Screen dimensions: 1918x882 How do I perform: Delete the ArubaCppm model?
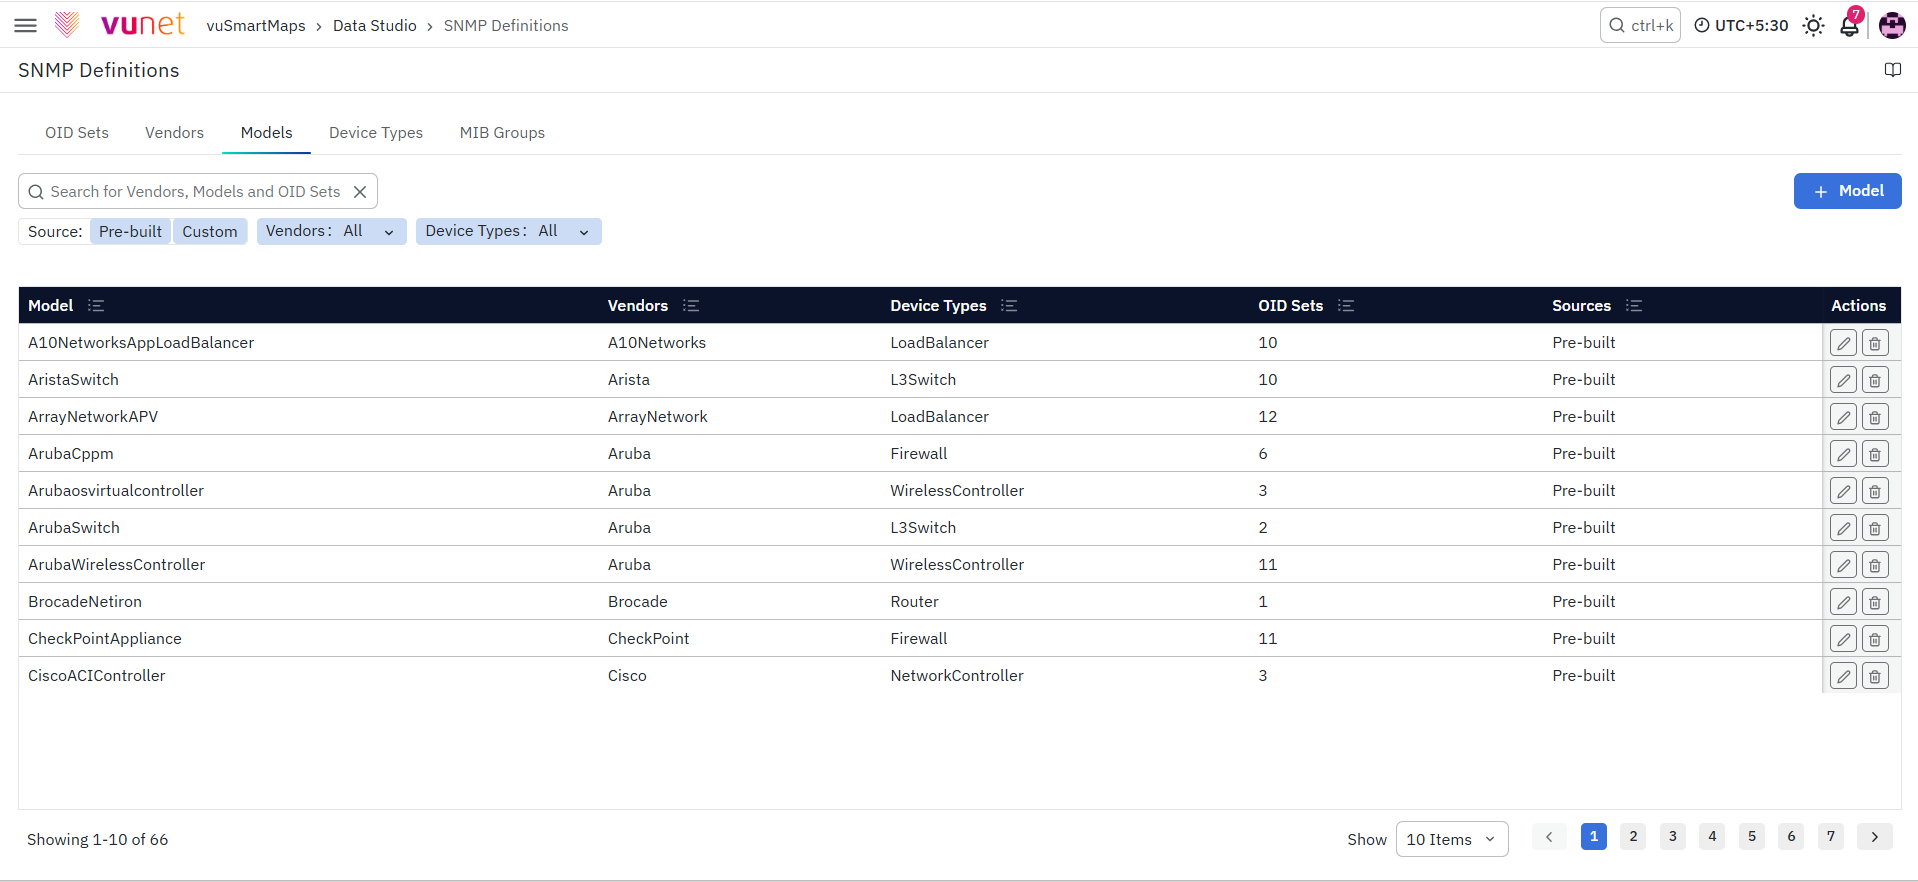(x=1875, y=454)
